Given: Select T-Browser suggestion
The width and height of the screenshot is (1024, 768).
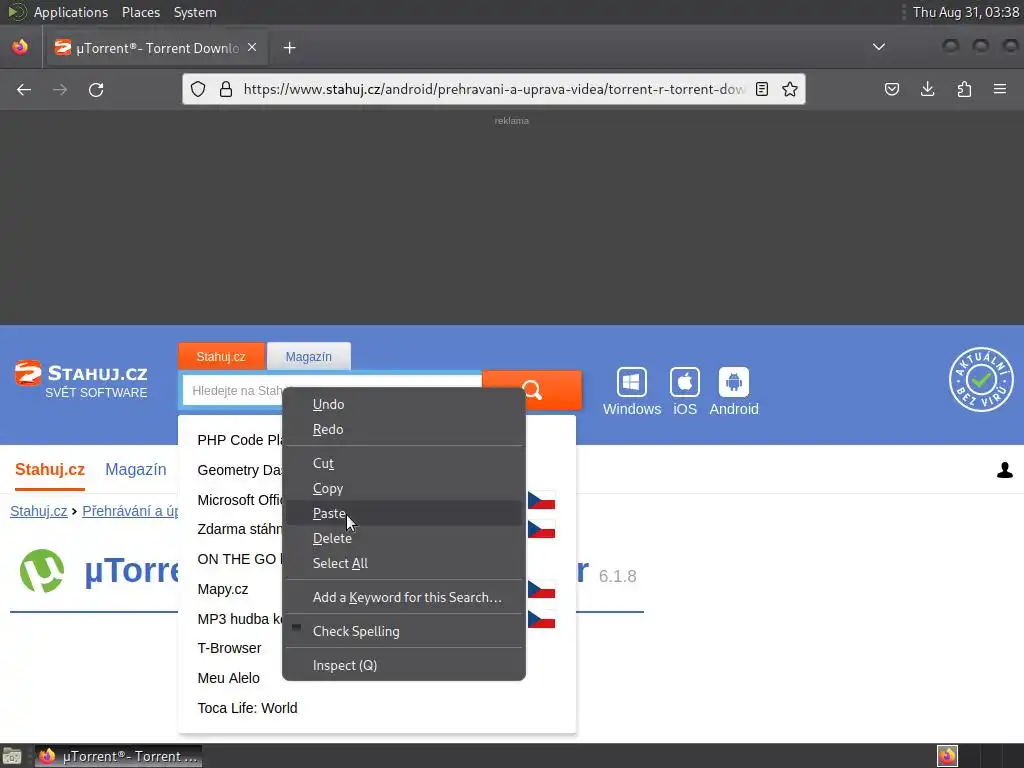Looking at the screenshot, I should (x=229, y=648).
